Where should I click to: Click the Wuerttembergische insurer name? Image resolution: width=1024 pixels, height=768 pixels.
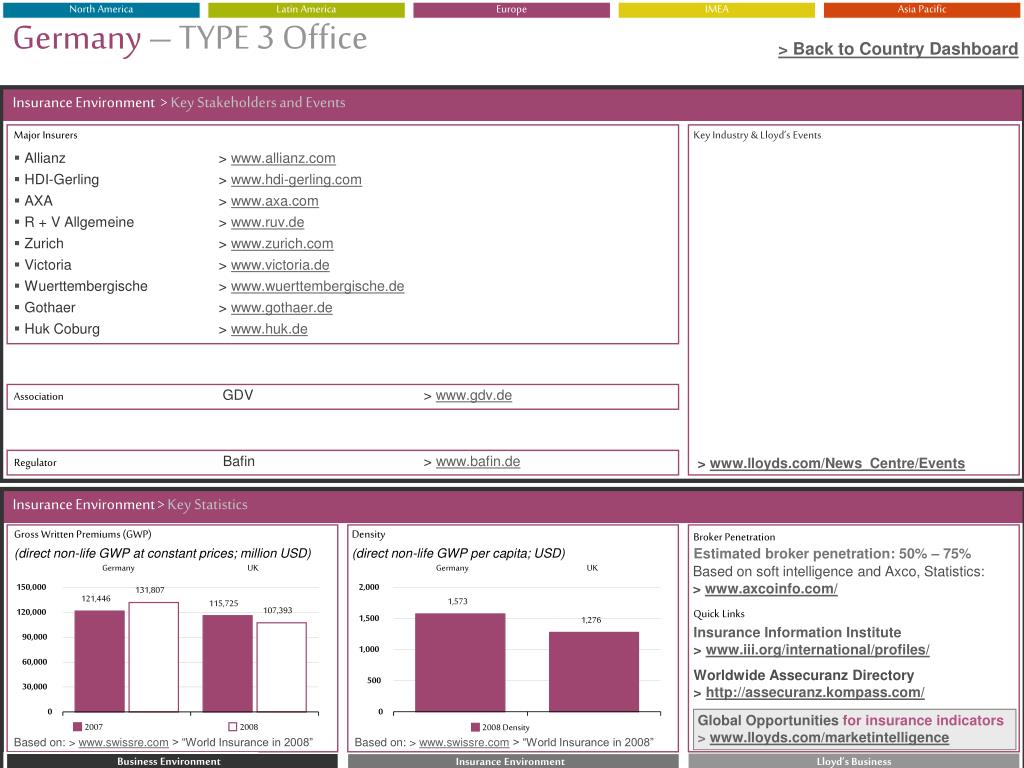click(86, 286)
